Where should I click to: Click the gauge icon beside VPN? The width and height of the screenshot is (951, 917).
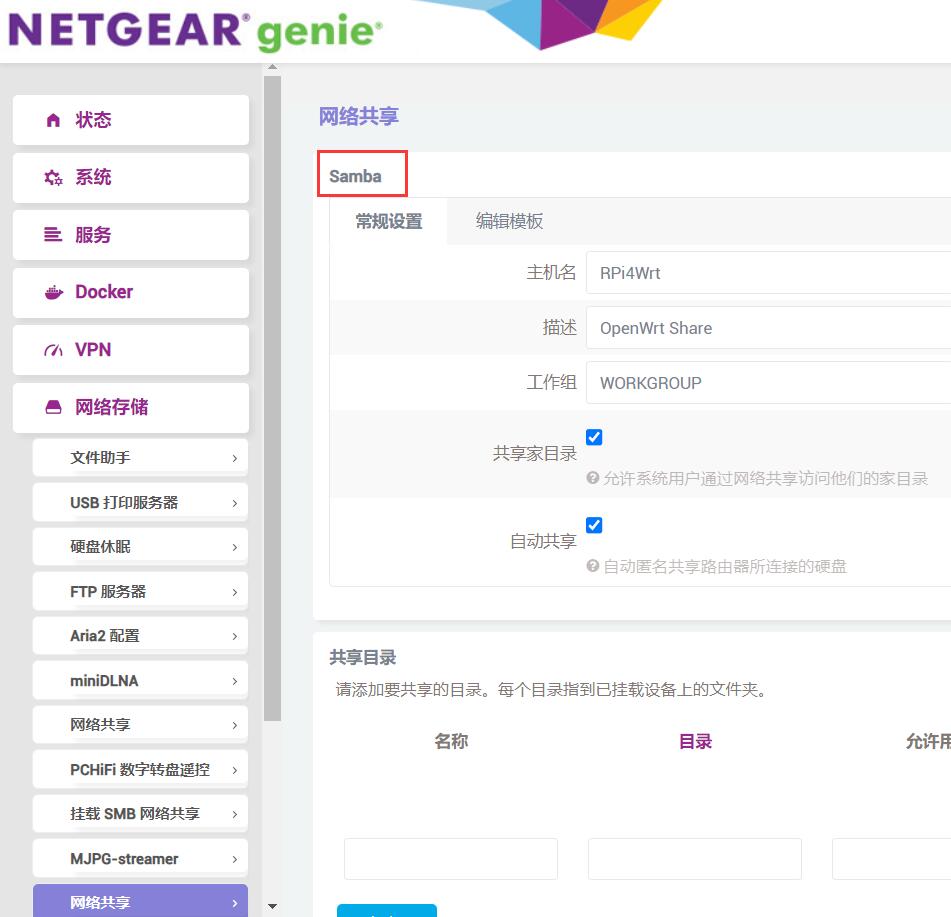click(x=53, y=350)
